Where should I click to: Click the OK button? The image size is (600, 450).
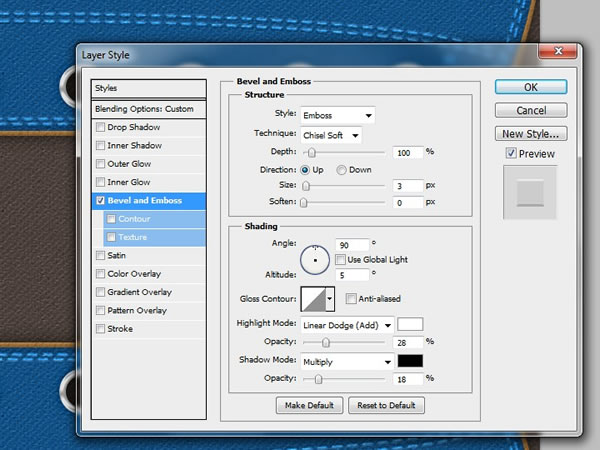point(531,87)
